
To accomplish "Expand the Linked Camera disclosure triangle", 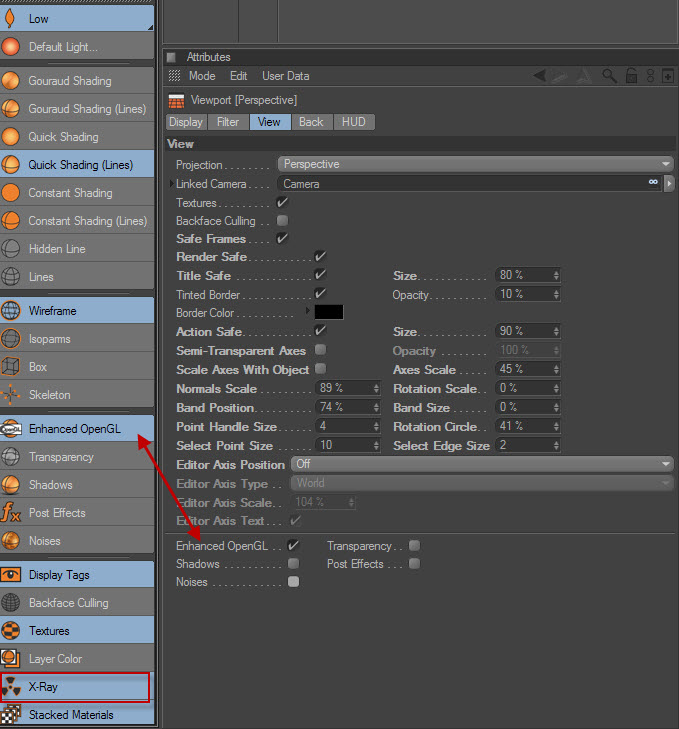I will (171, 184).
